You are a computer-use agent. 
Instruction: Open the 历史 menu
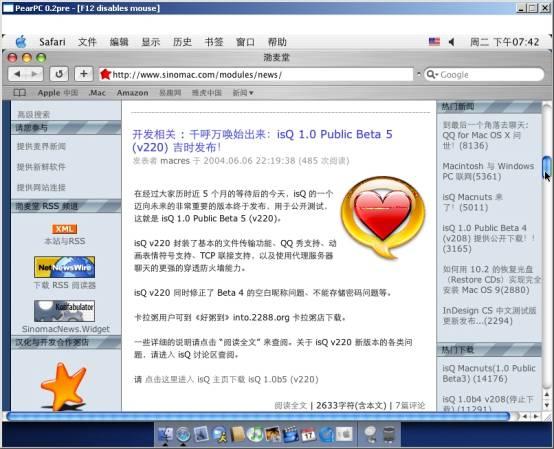(182, 42)
